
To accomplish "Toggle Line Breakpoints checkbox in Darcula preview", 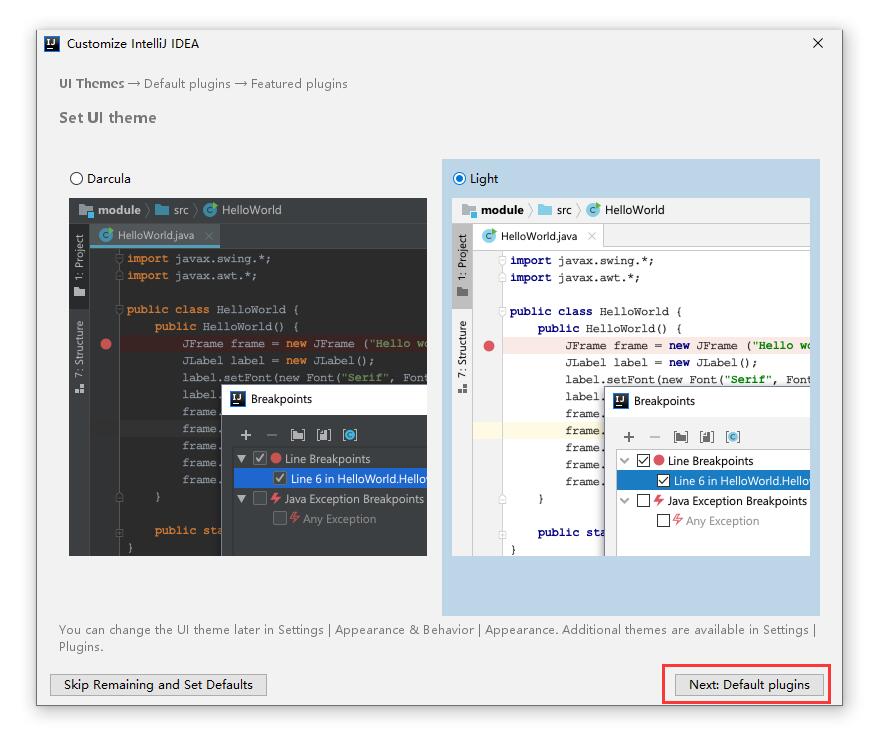I will [x=260, y=458].
